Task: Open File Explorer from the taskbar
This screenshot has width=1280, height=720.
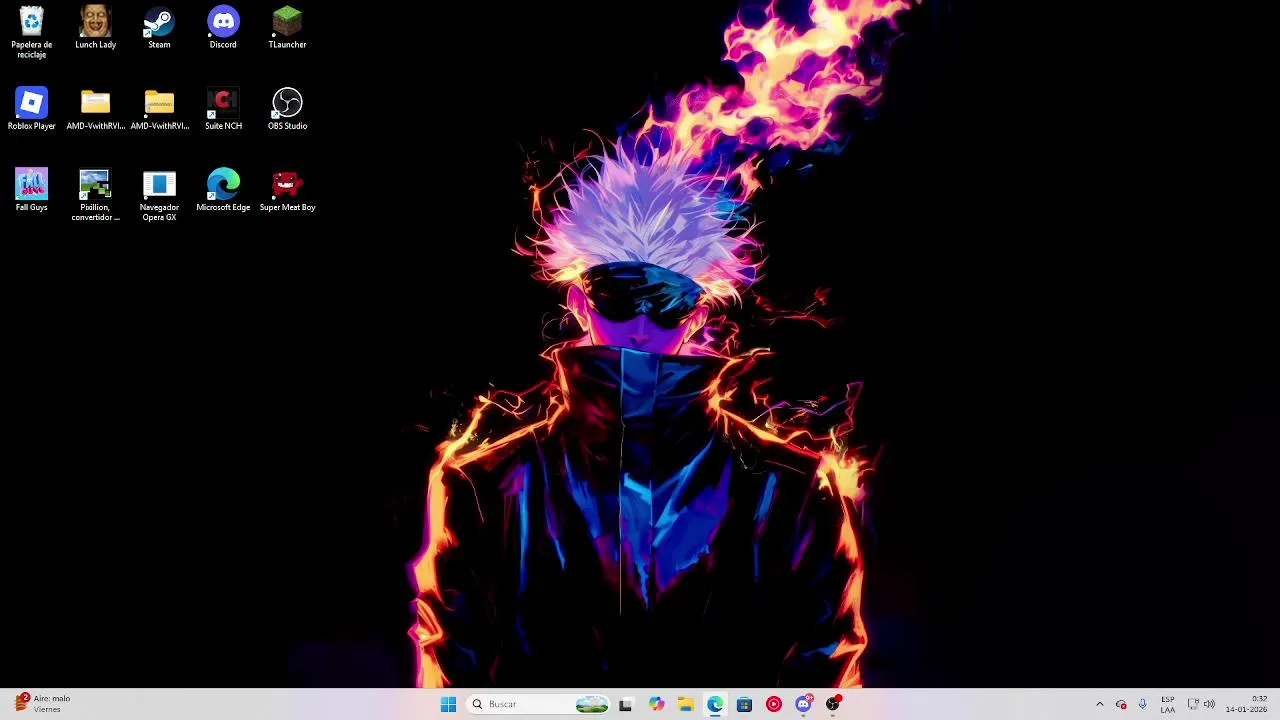Action: (685, 704)
